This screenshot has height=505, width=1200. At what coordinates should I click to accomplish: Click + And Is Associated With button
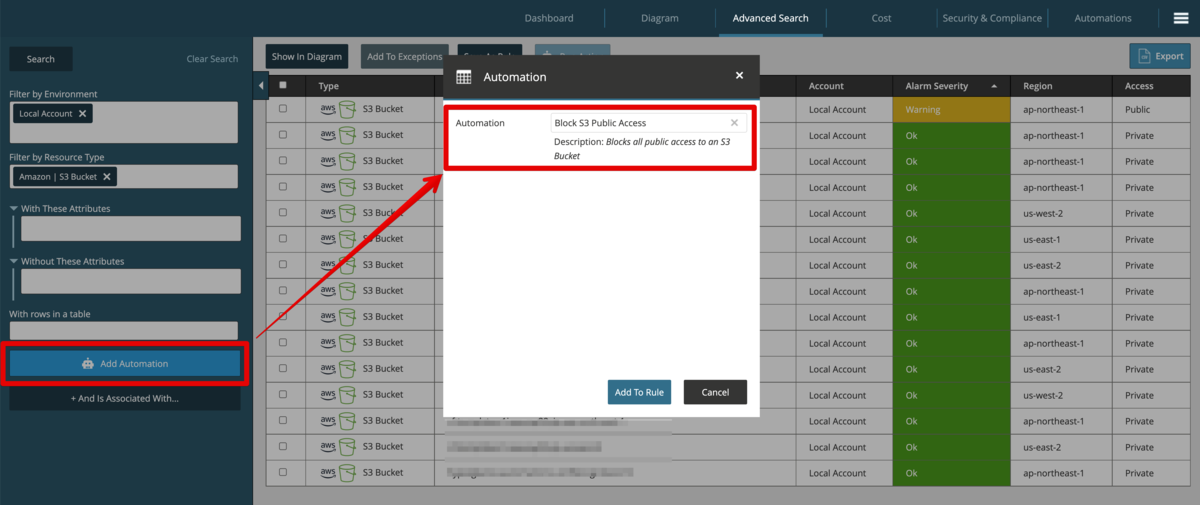[125, 398]
